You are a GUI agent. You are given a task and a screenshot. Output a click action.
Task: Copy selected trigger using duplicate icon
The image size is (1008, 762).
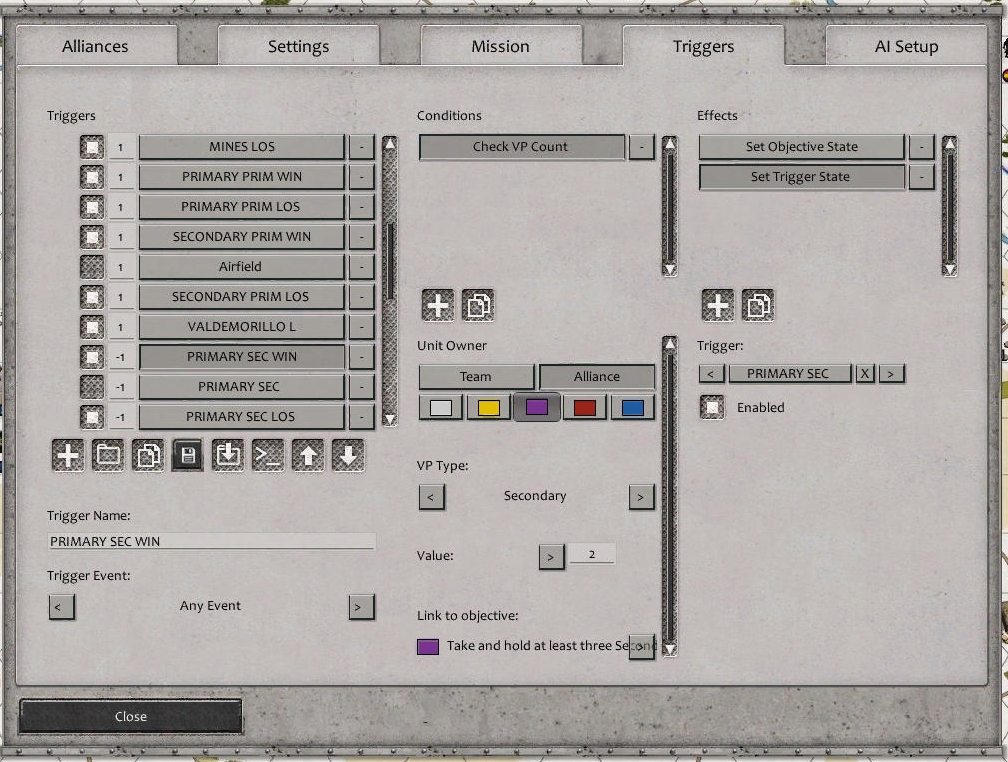148,456
